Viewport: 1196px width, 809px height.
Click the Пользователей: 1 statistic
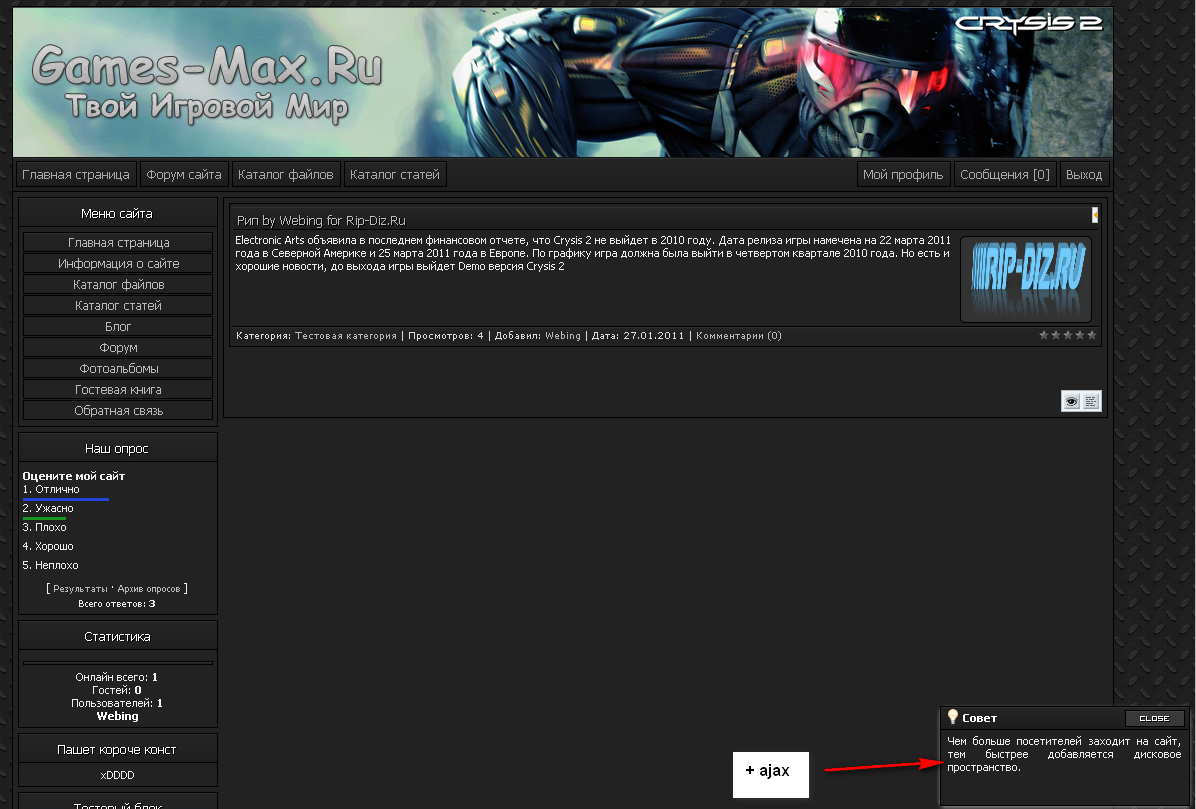pos(117,703)
